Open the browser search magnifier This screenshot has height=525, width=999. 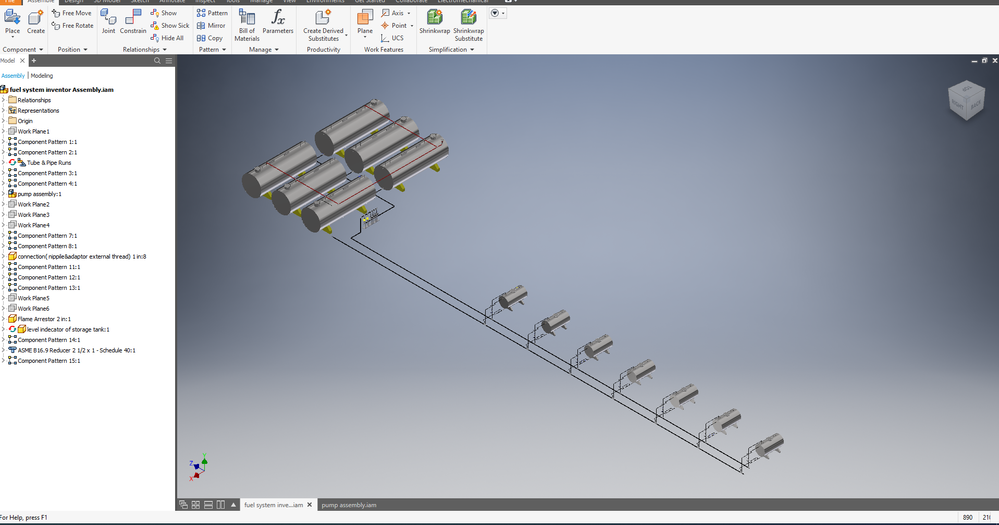click(157, 61)
